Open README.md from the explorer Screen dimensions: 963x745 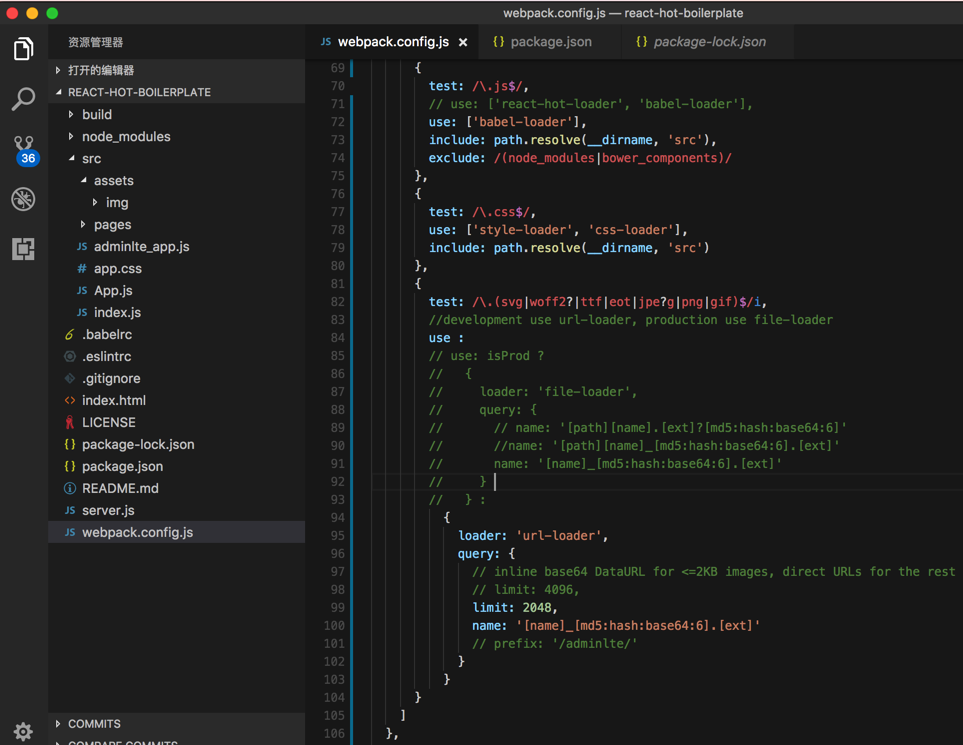click(120, 489)
